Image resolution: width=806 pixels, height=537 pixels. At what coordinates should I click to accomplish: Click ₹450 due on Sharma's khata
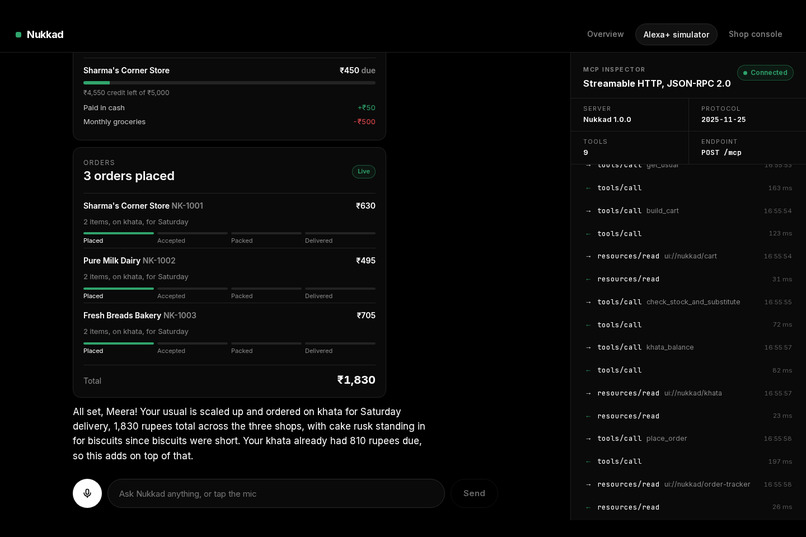tap(357, 70)
